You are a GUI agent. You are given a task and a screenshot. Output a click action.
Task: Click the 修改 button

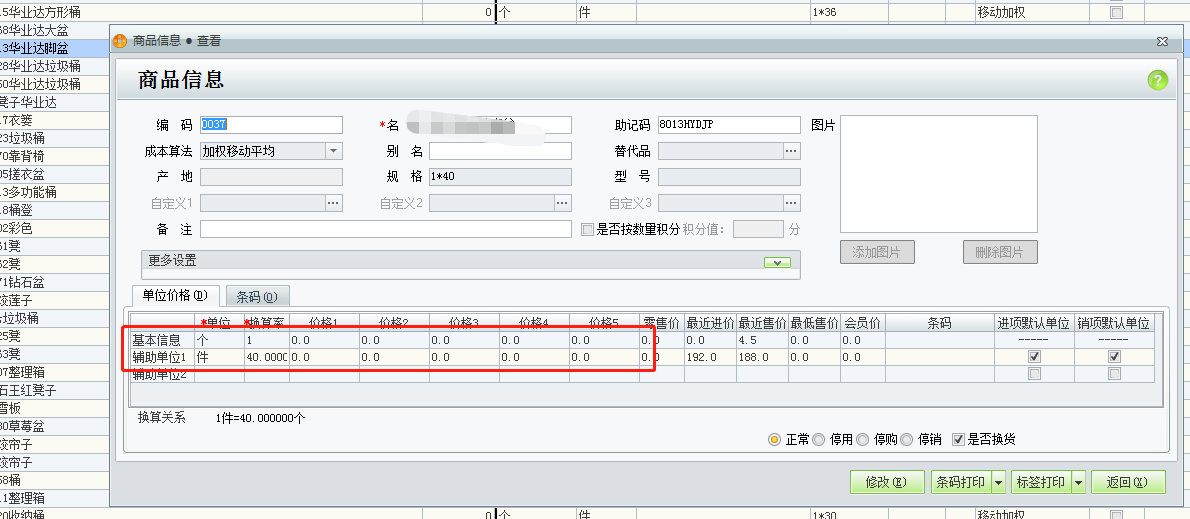(886, 482)
